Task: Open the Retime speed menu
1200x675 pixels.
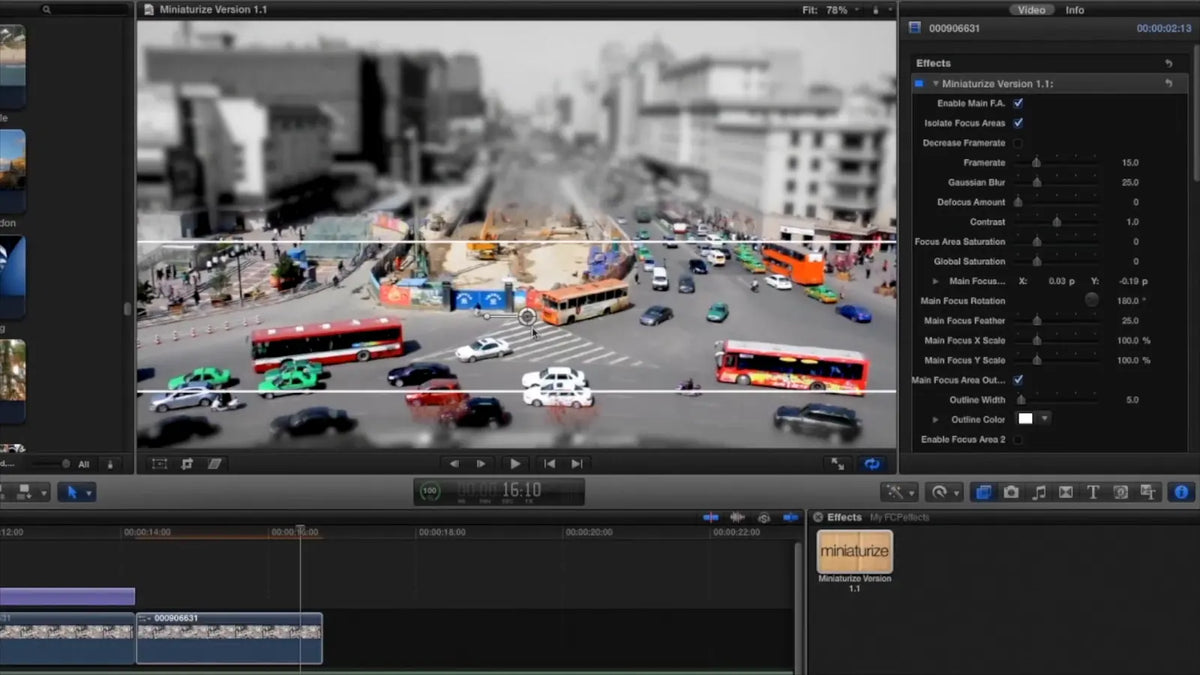Action: coord(945,492)
